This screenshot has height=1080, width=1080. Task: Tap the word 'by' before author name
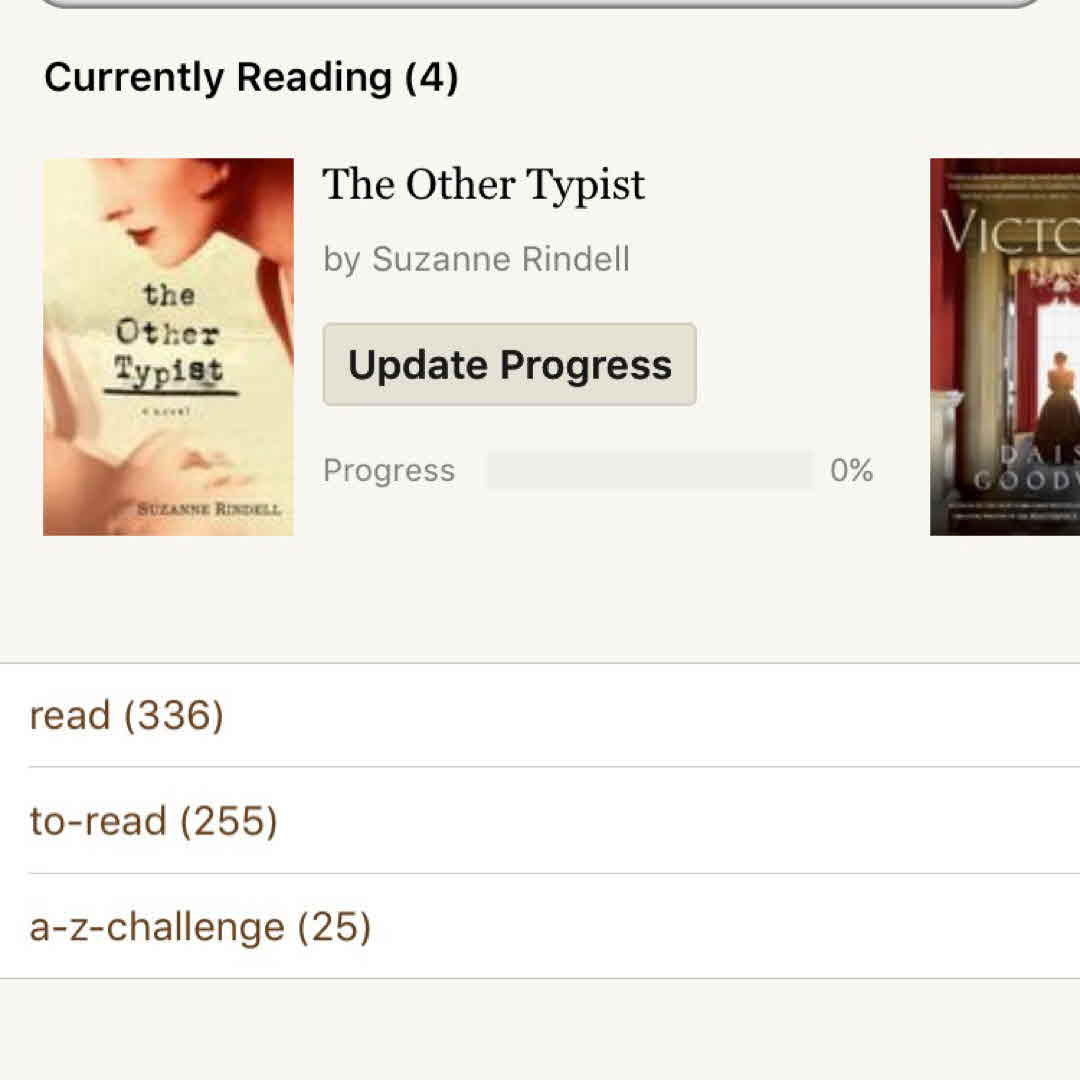[341, 260]
